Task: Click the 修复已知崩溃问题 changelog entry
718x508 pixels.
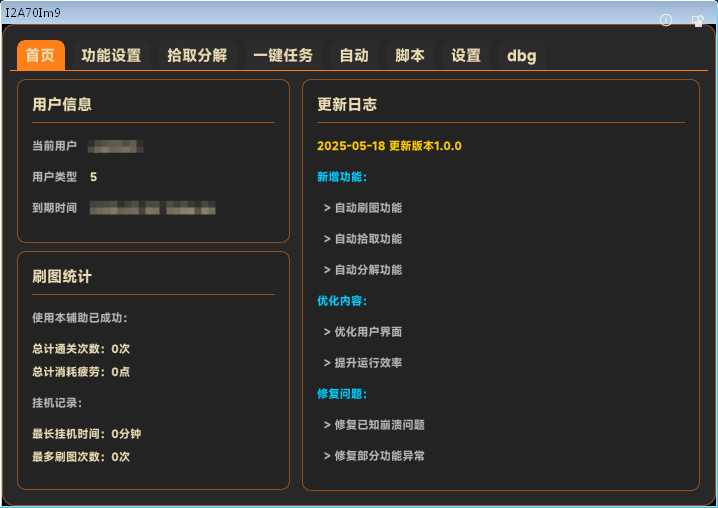Action: pos(374,425)
